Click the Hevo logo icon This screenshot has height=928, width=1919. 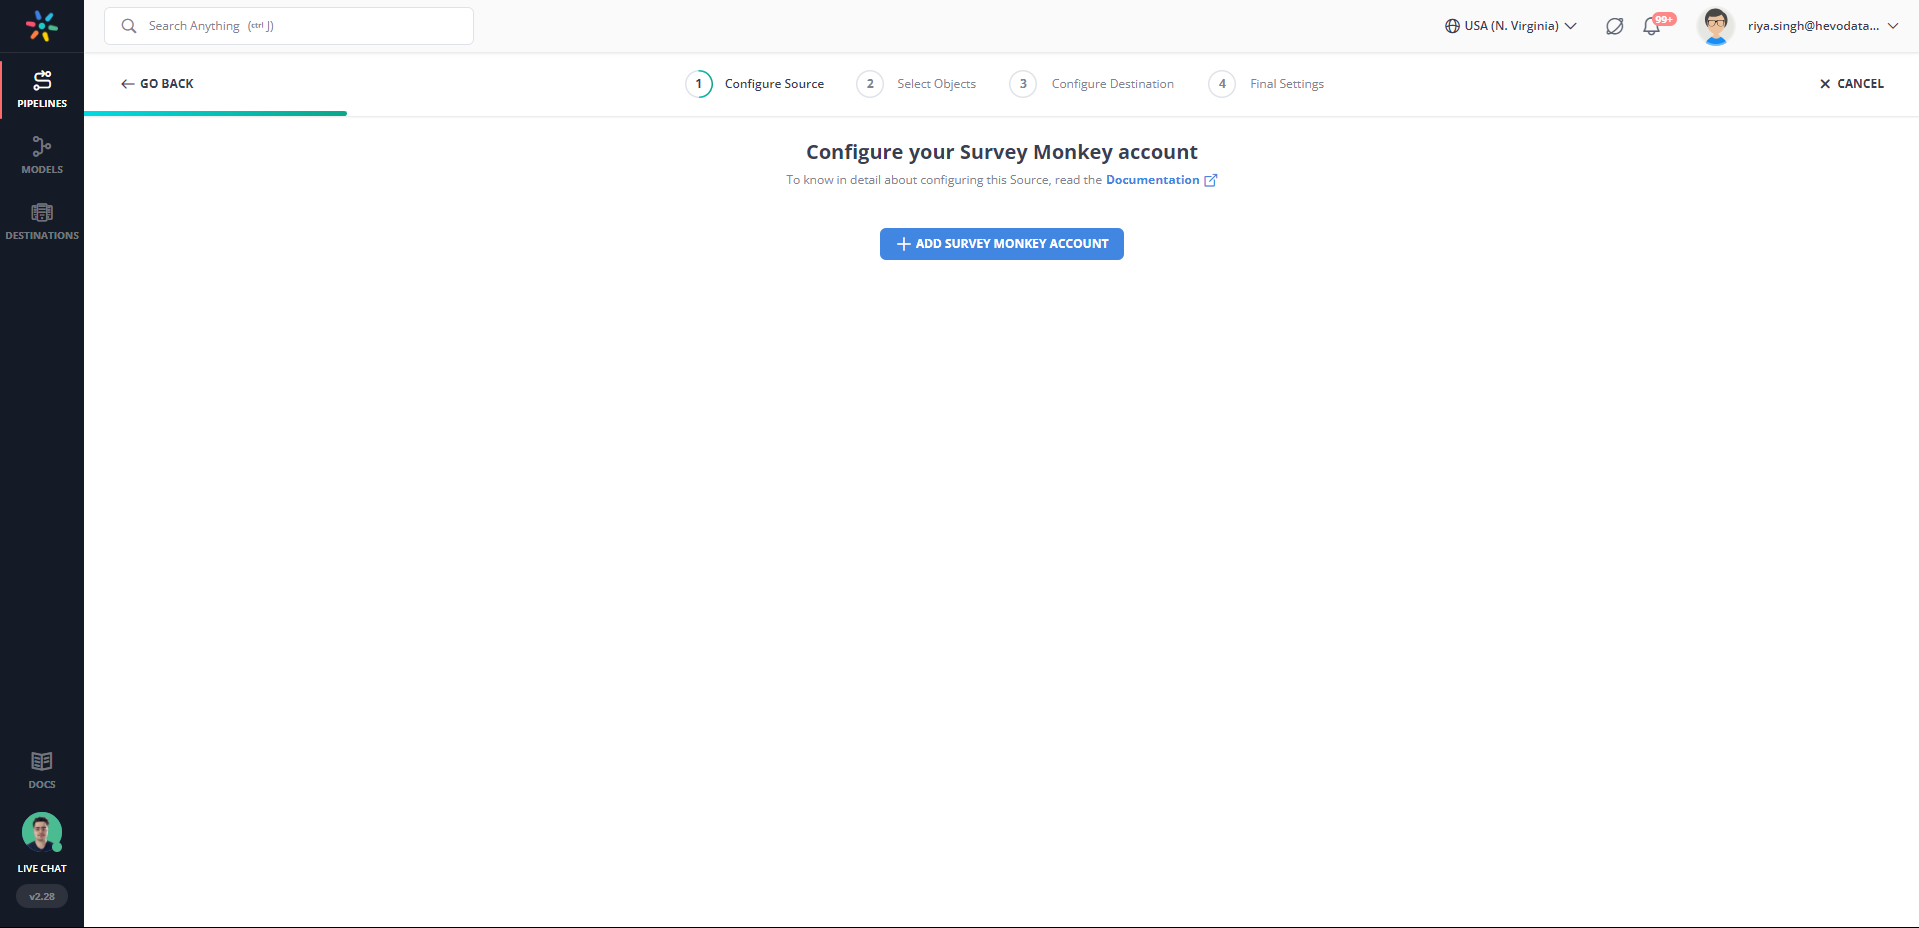(42, 26)
